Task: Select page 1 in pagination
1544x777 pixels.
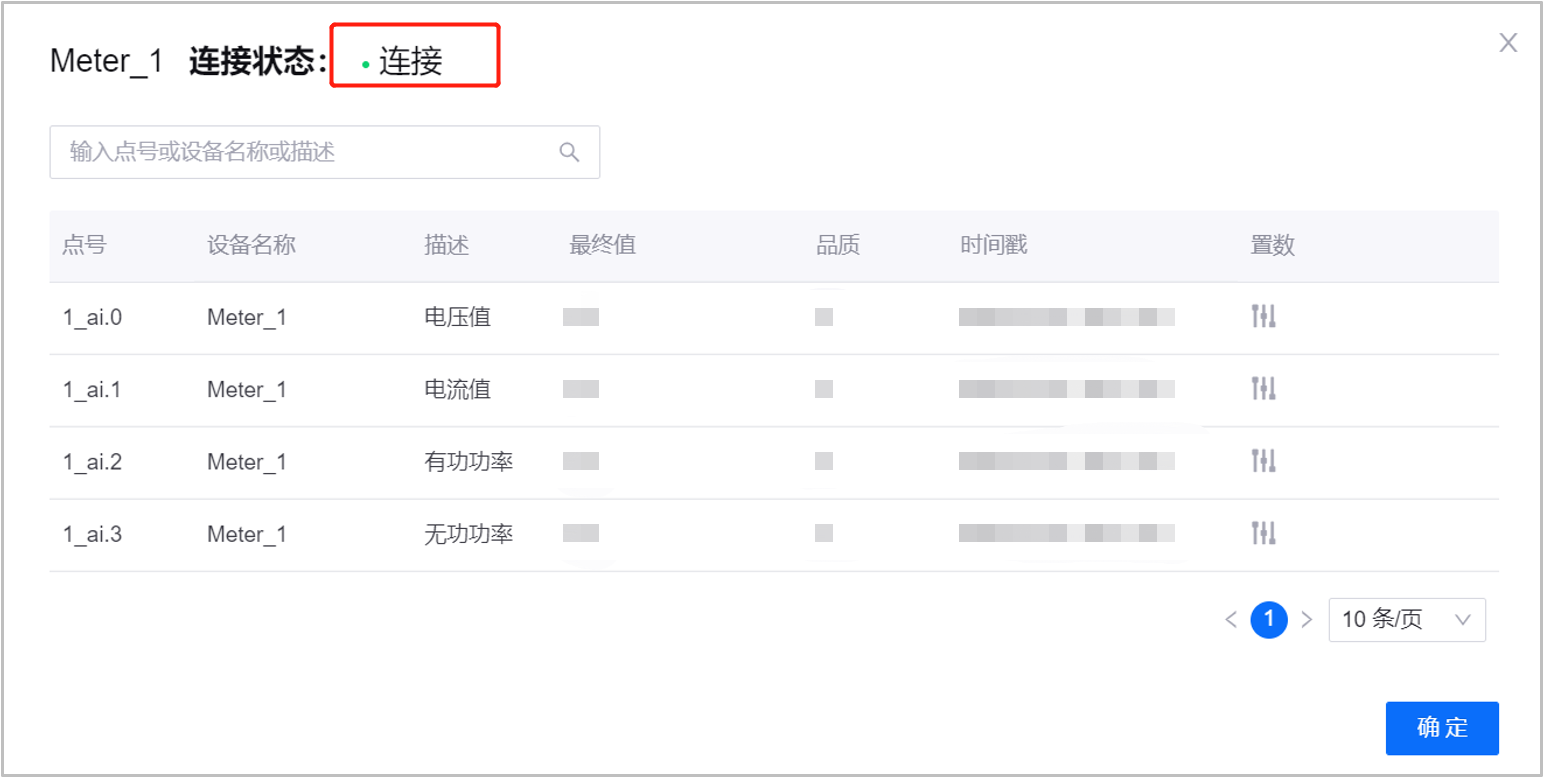Action: click(x=1269, y=620)
